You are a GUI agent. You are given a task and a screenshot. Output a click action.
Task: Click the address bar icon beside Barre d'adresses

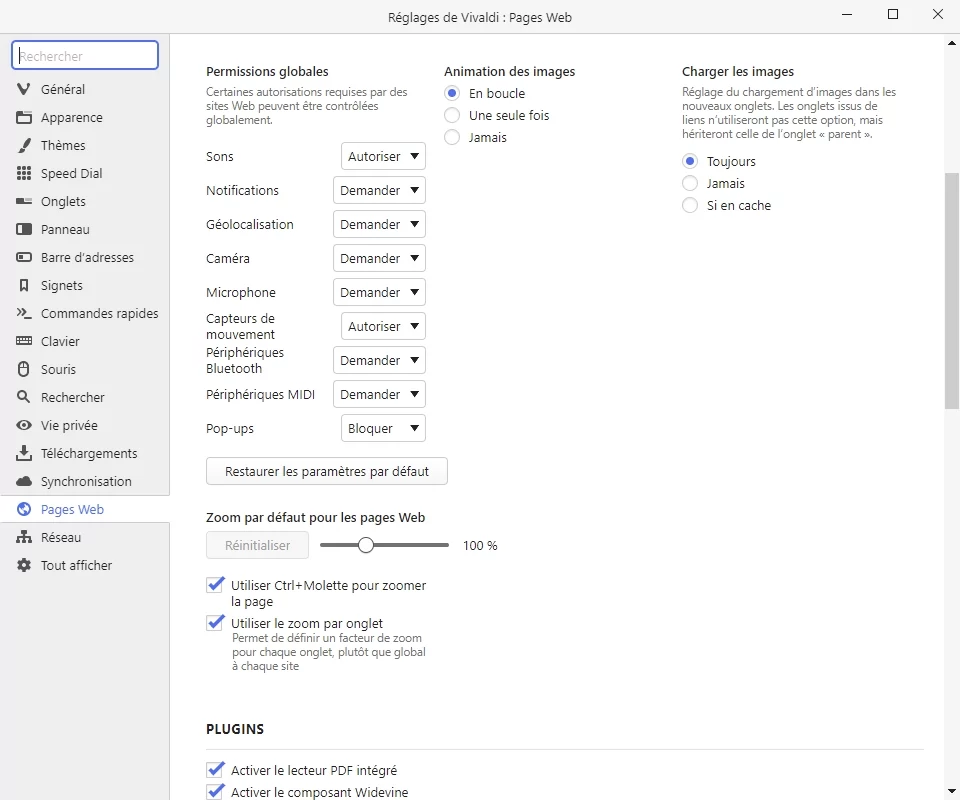(24, 257)
